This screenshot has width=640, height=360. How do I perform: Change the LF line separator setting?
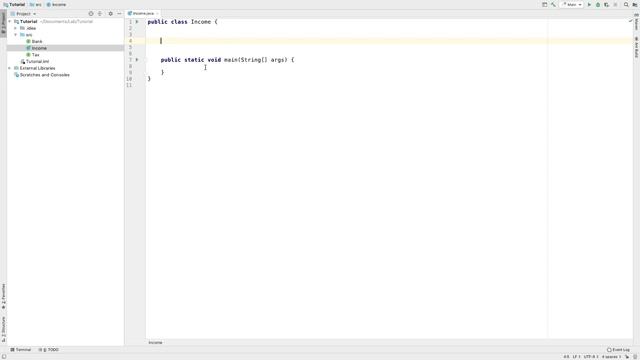tap(576, 356)
